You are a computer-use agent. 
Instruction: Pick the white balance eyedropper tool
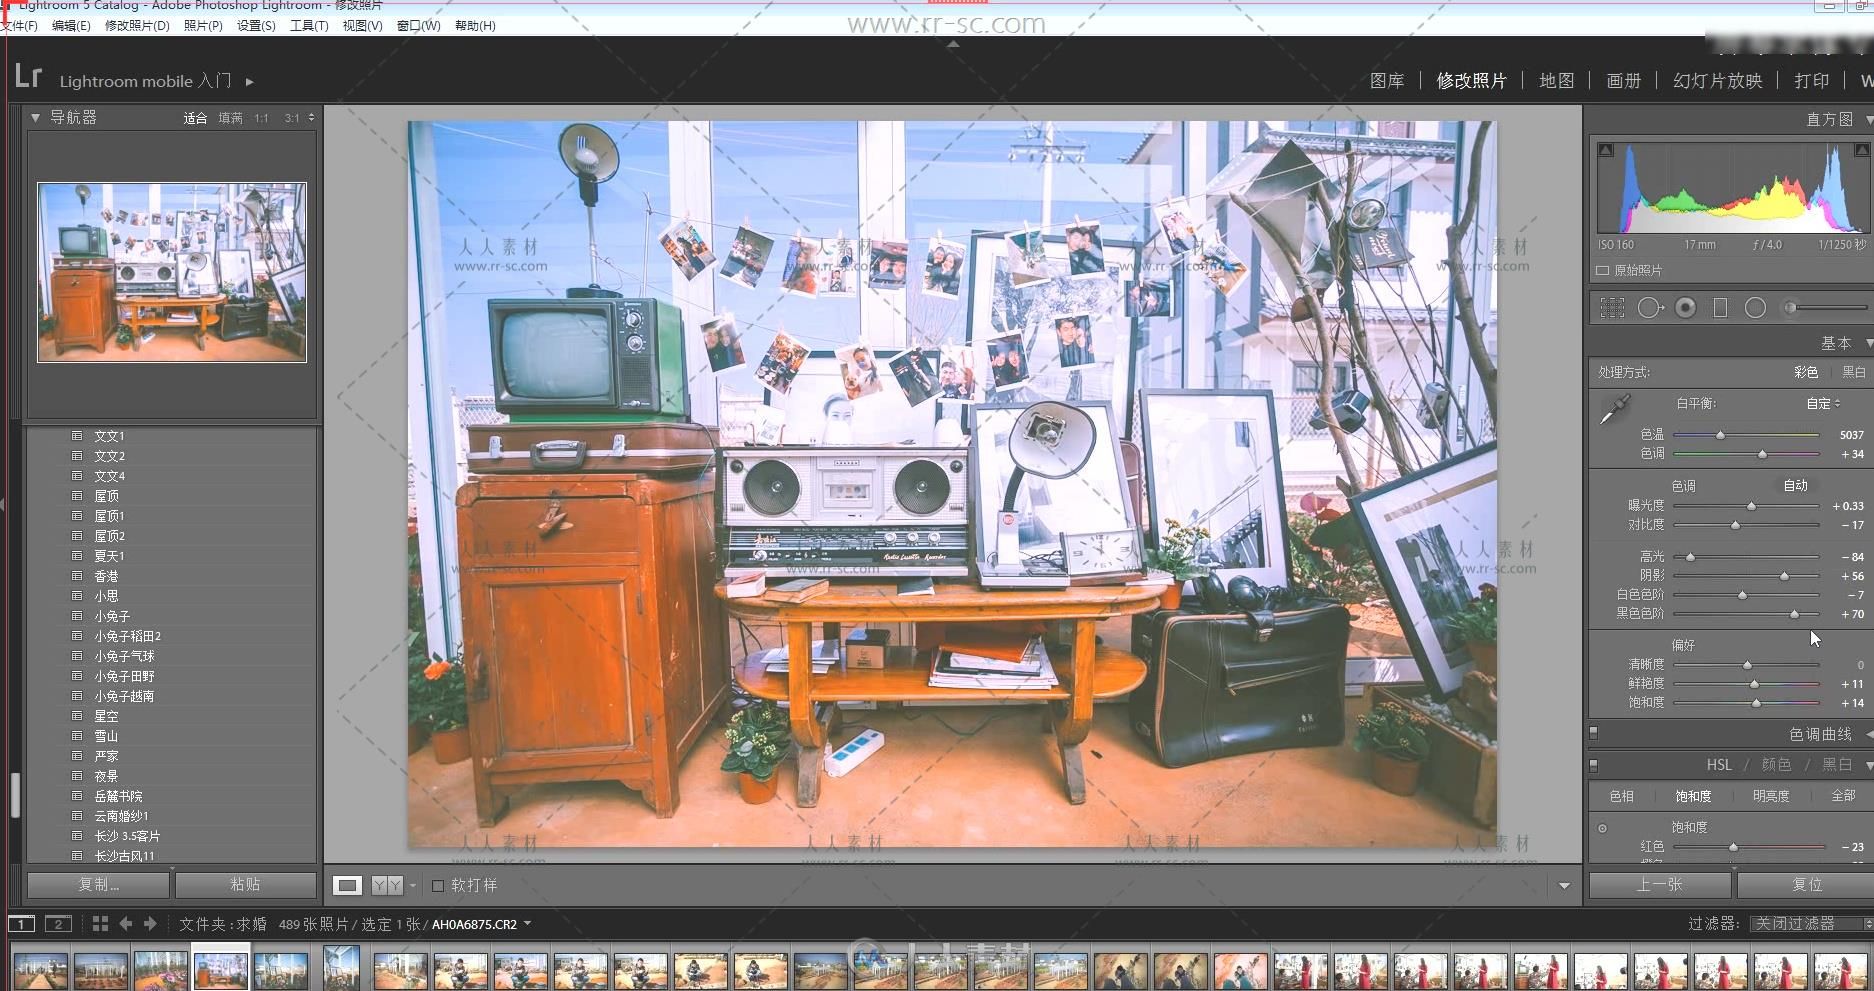point(1614,409)
